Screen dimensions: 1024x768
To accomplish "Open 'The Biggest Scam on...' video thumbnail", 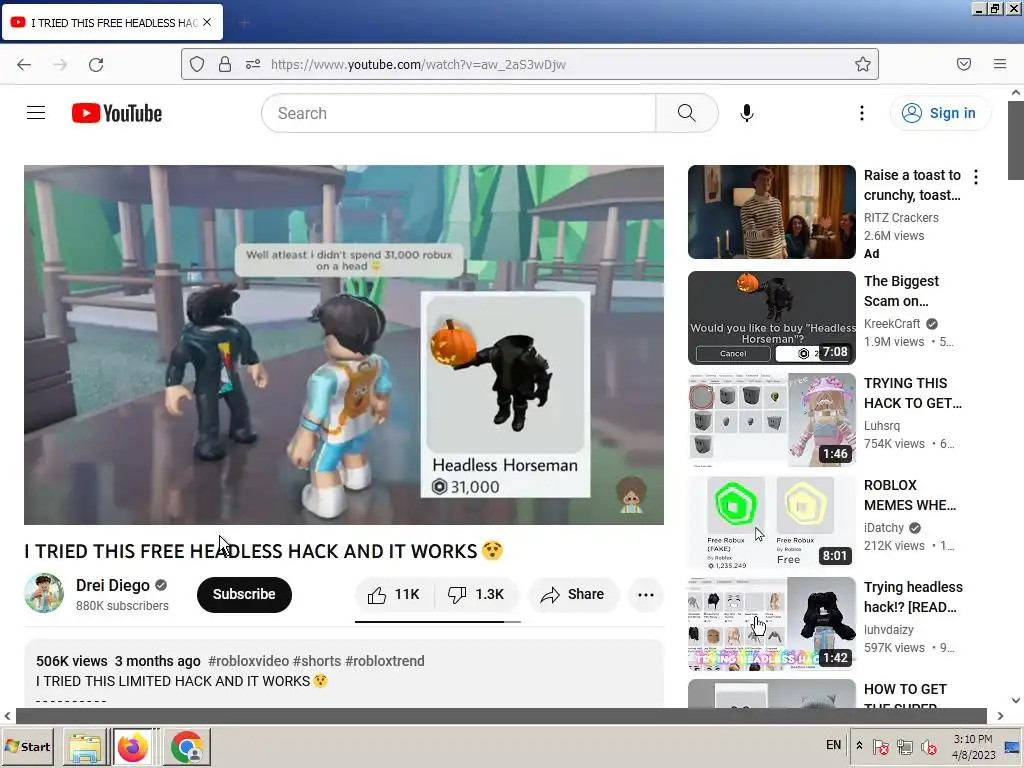I will [x=772, y=318].
